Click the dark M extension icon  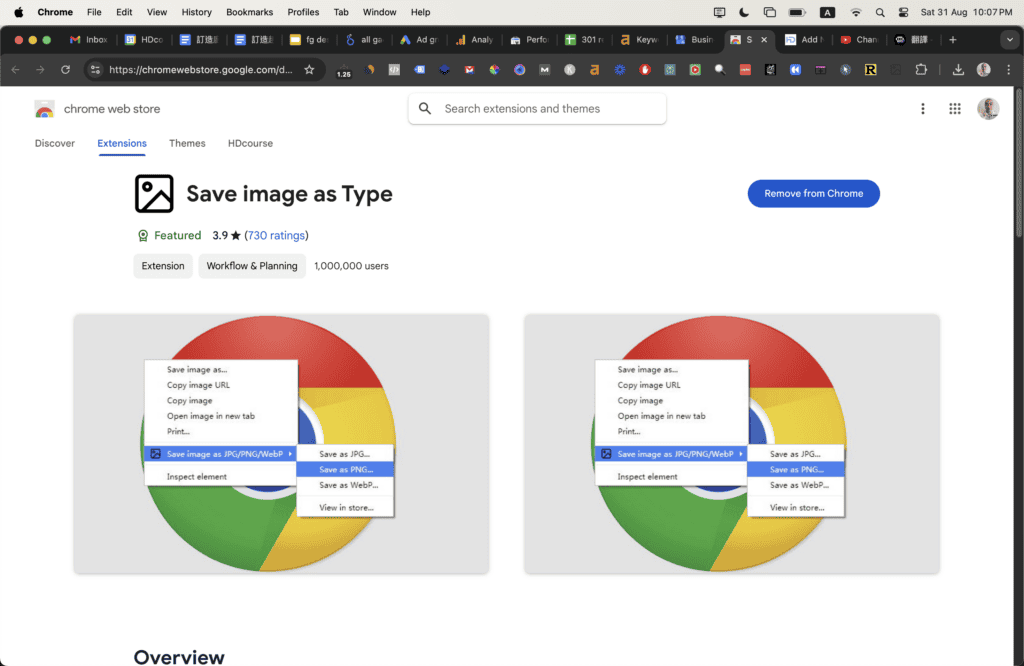(x=545, y=70)
